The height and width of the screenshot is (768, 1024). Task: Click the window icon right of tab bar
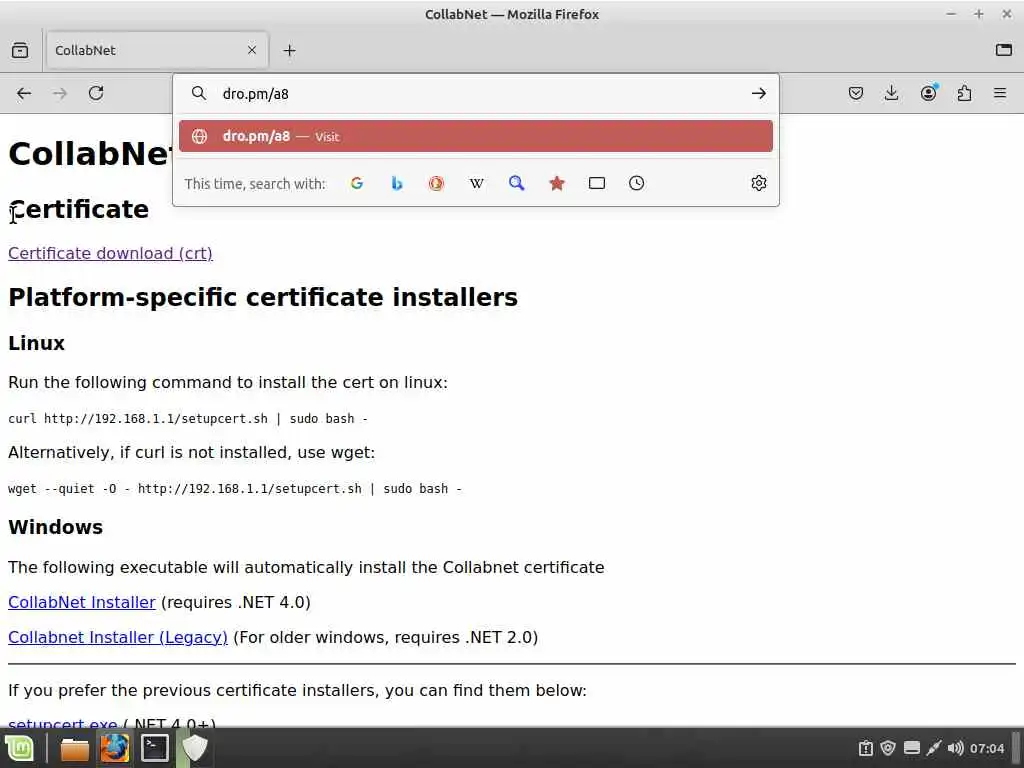click(x=1004, y=50)
